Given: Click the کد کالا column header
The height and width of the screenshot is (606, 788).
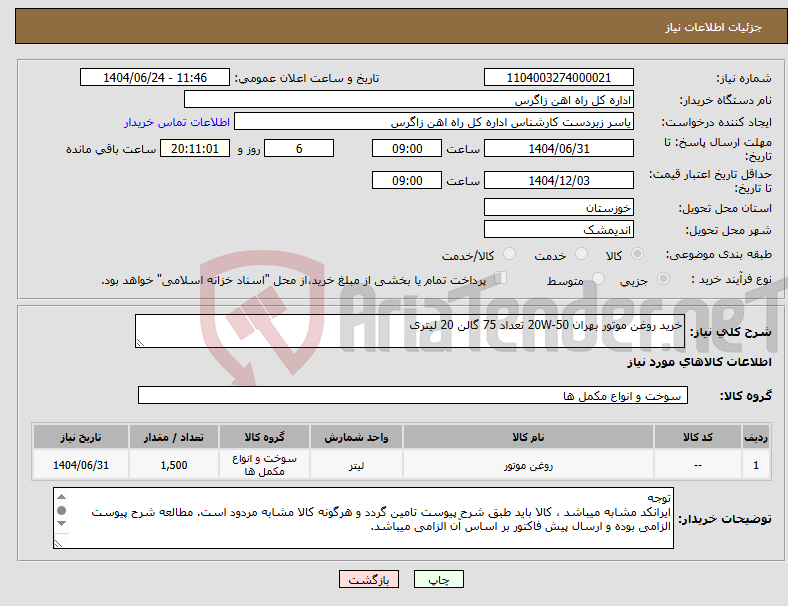Looking at the screenshot, I should click(x=698, y=437).
